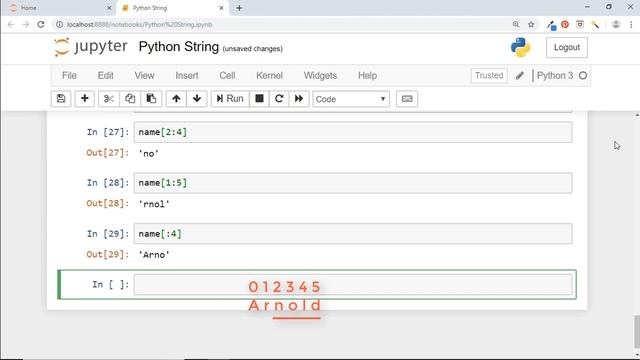Rename notebook title Python String

pyautogui.click(x=179, y=47)
